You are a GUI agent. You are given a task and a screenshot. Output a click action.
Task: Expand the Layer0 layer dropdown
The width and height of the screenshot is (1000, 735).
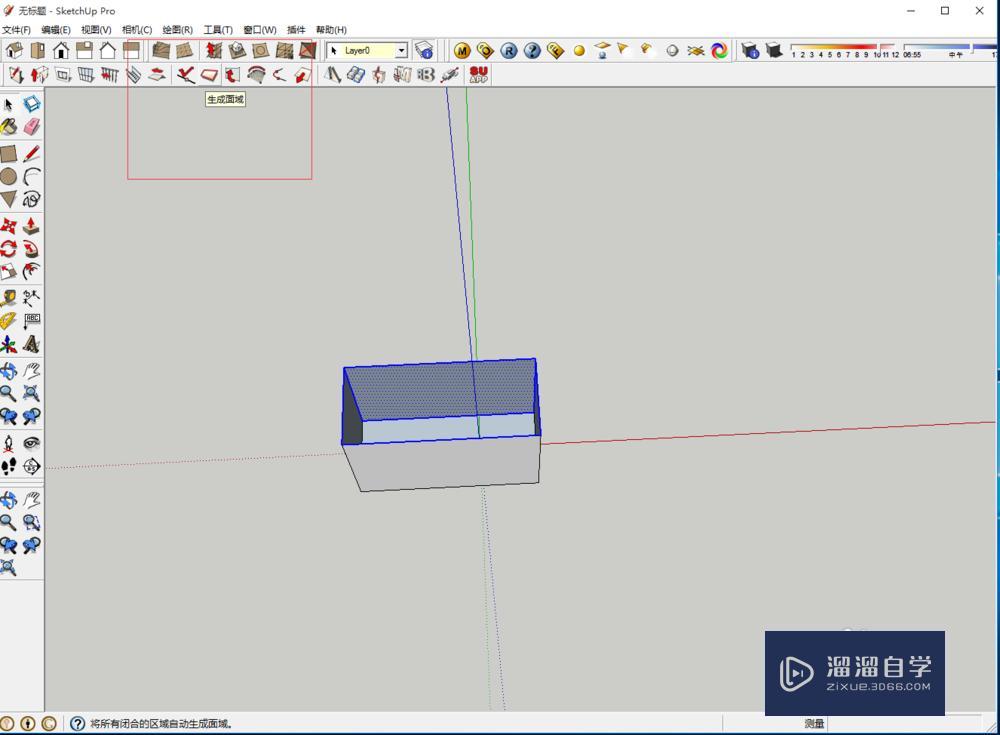coord(401,50)
